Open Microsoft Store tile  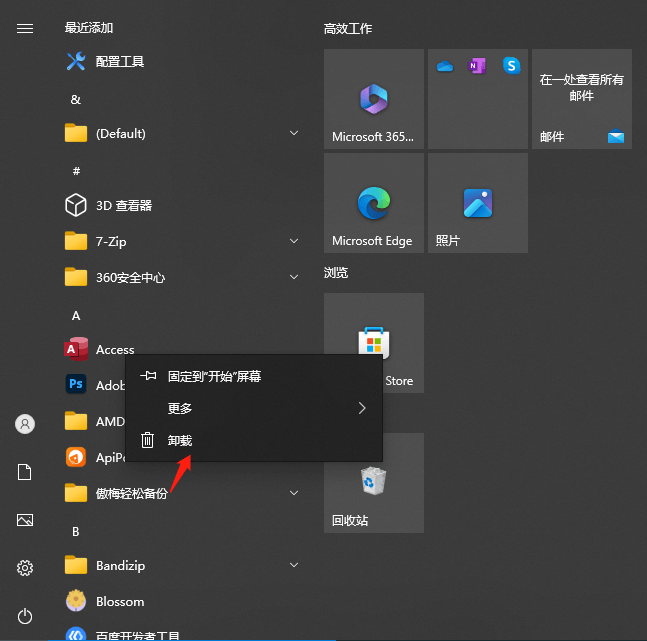tap(374, 343)
